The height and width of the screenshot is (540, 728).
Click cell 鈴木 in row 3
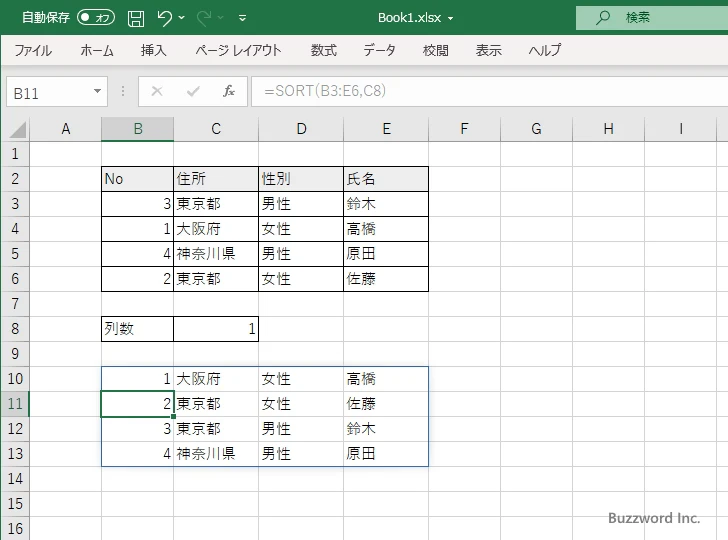tap(386, 204)
